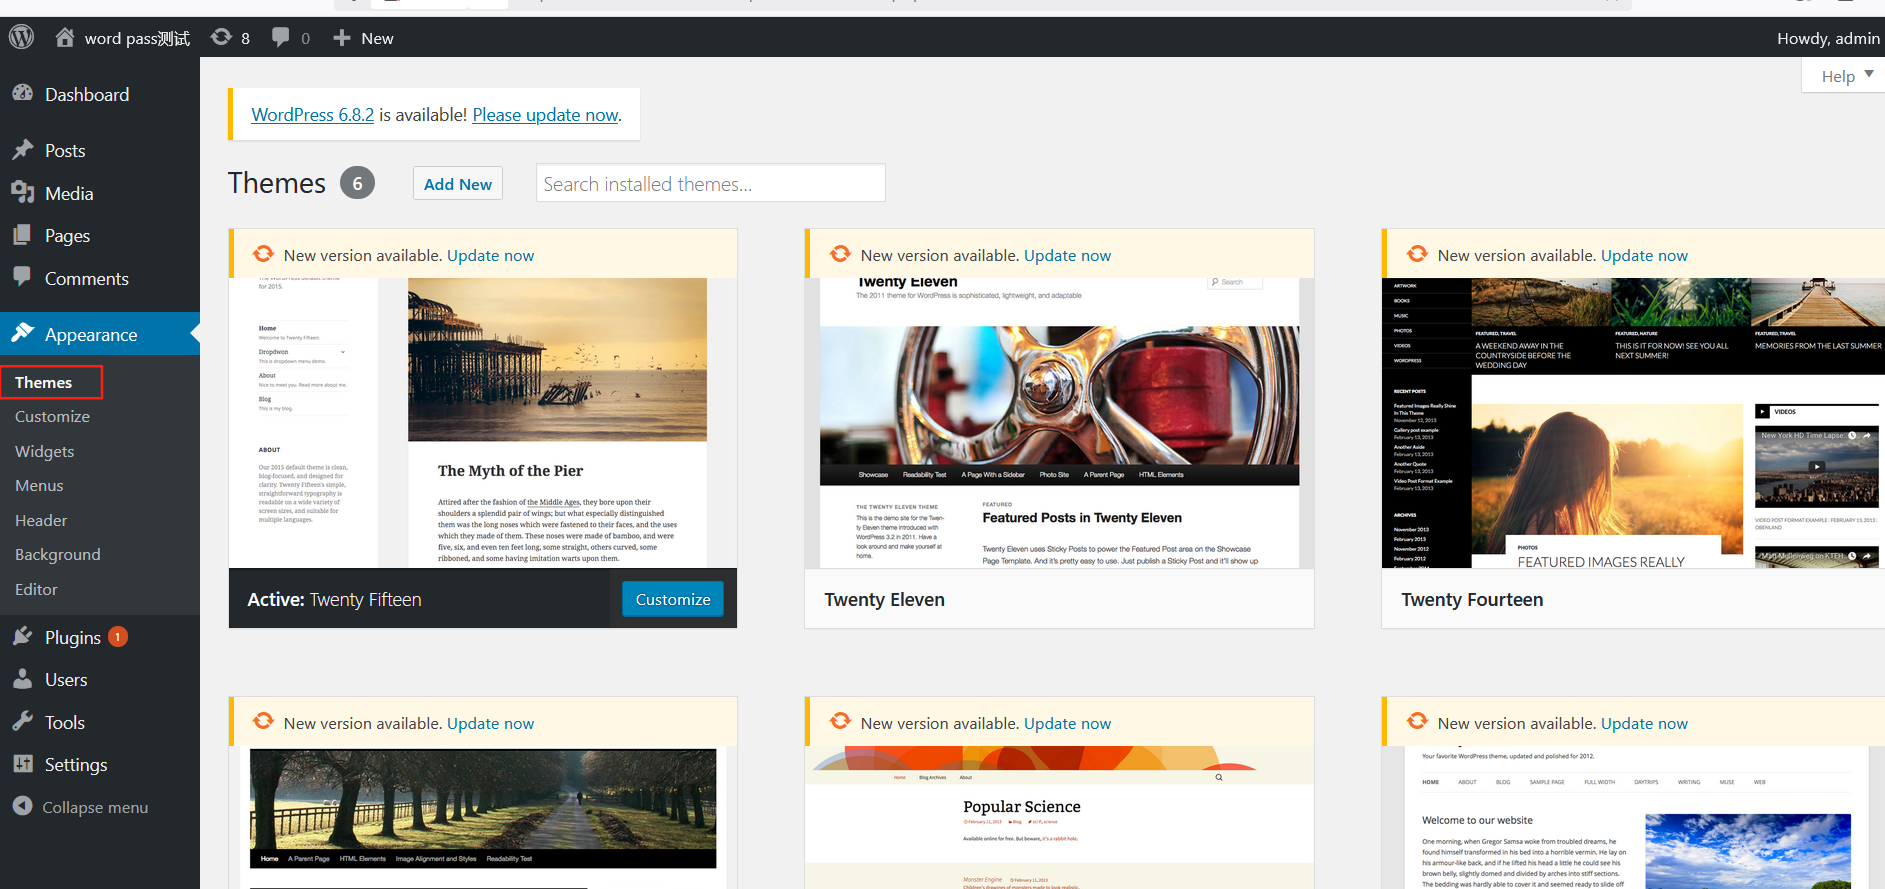This screenshot has width=1885, height=889.
Task: Click the WordPress logo icon
Action: pos(22,38)
